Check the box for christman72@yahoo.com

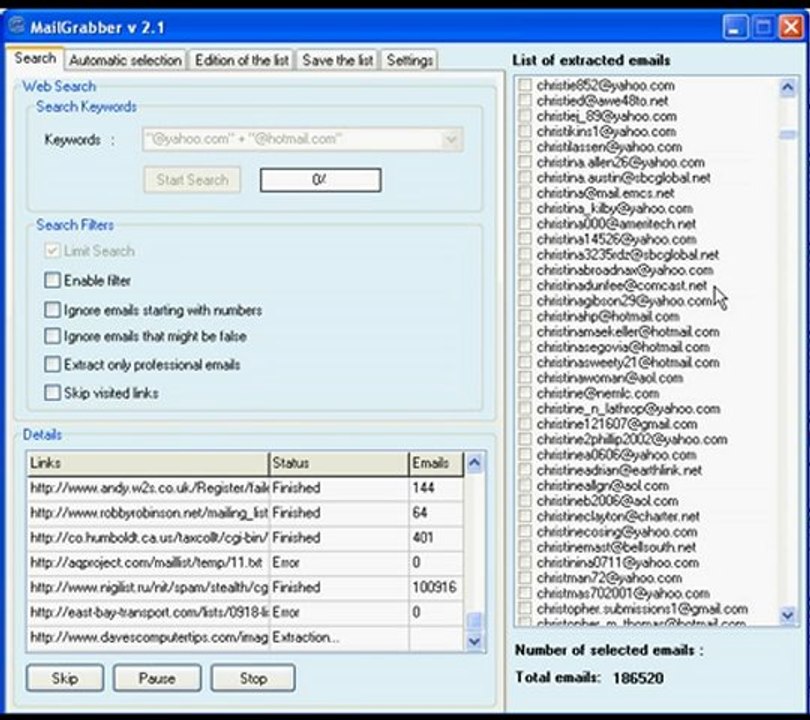(525, 577)
